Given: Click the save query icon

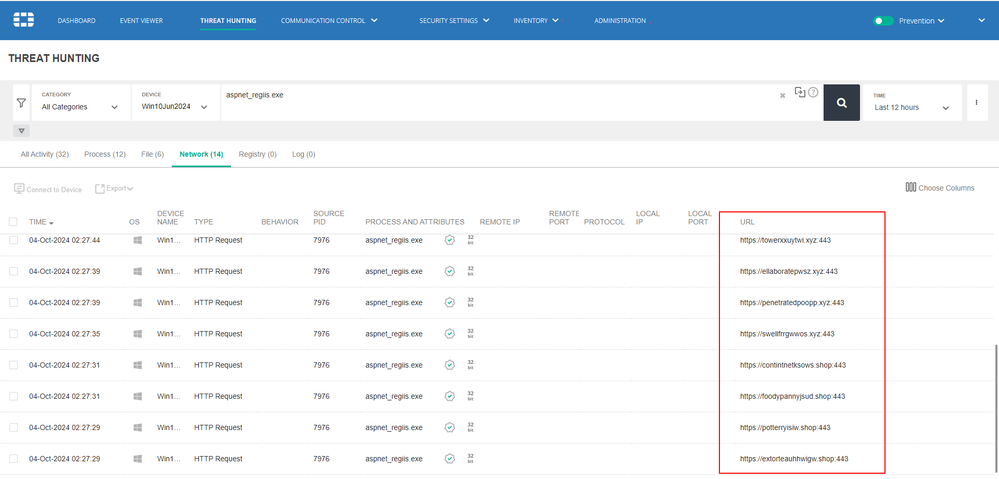Looking at the screenshot, I should [799, 92].
